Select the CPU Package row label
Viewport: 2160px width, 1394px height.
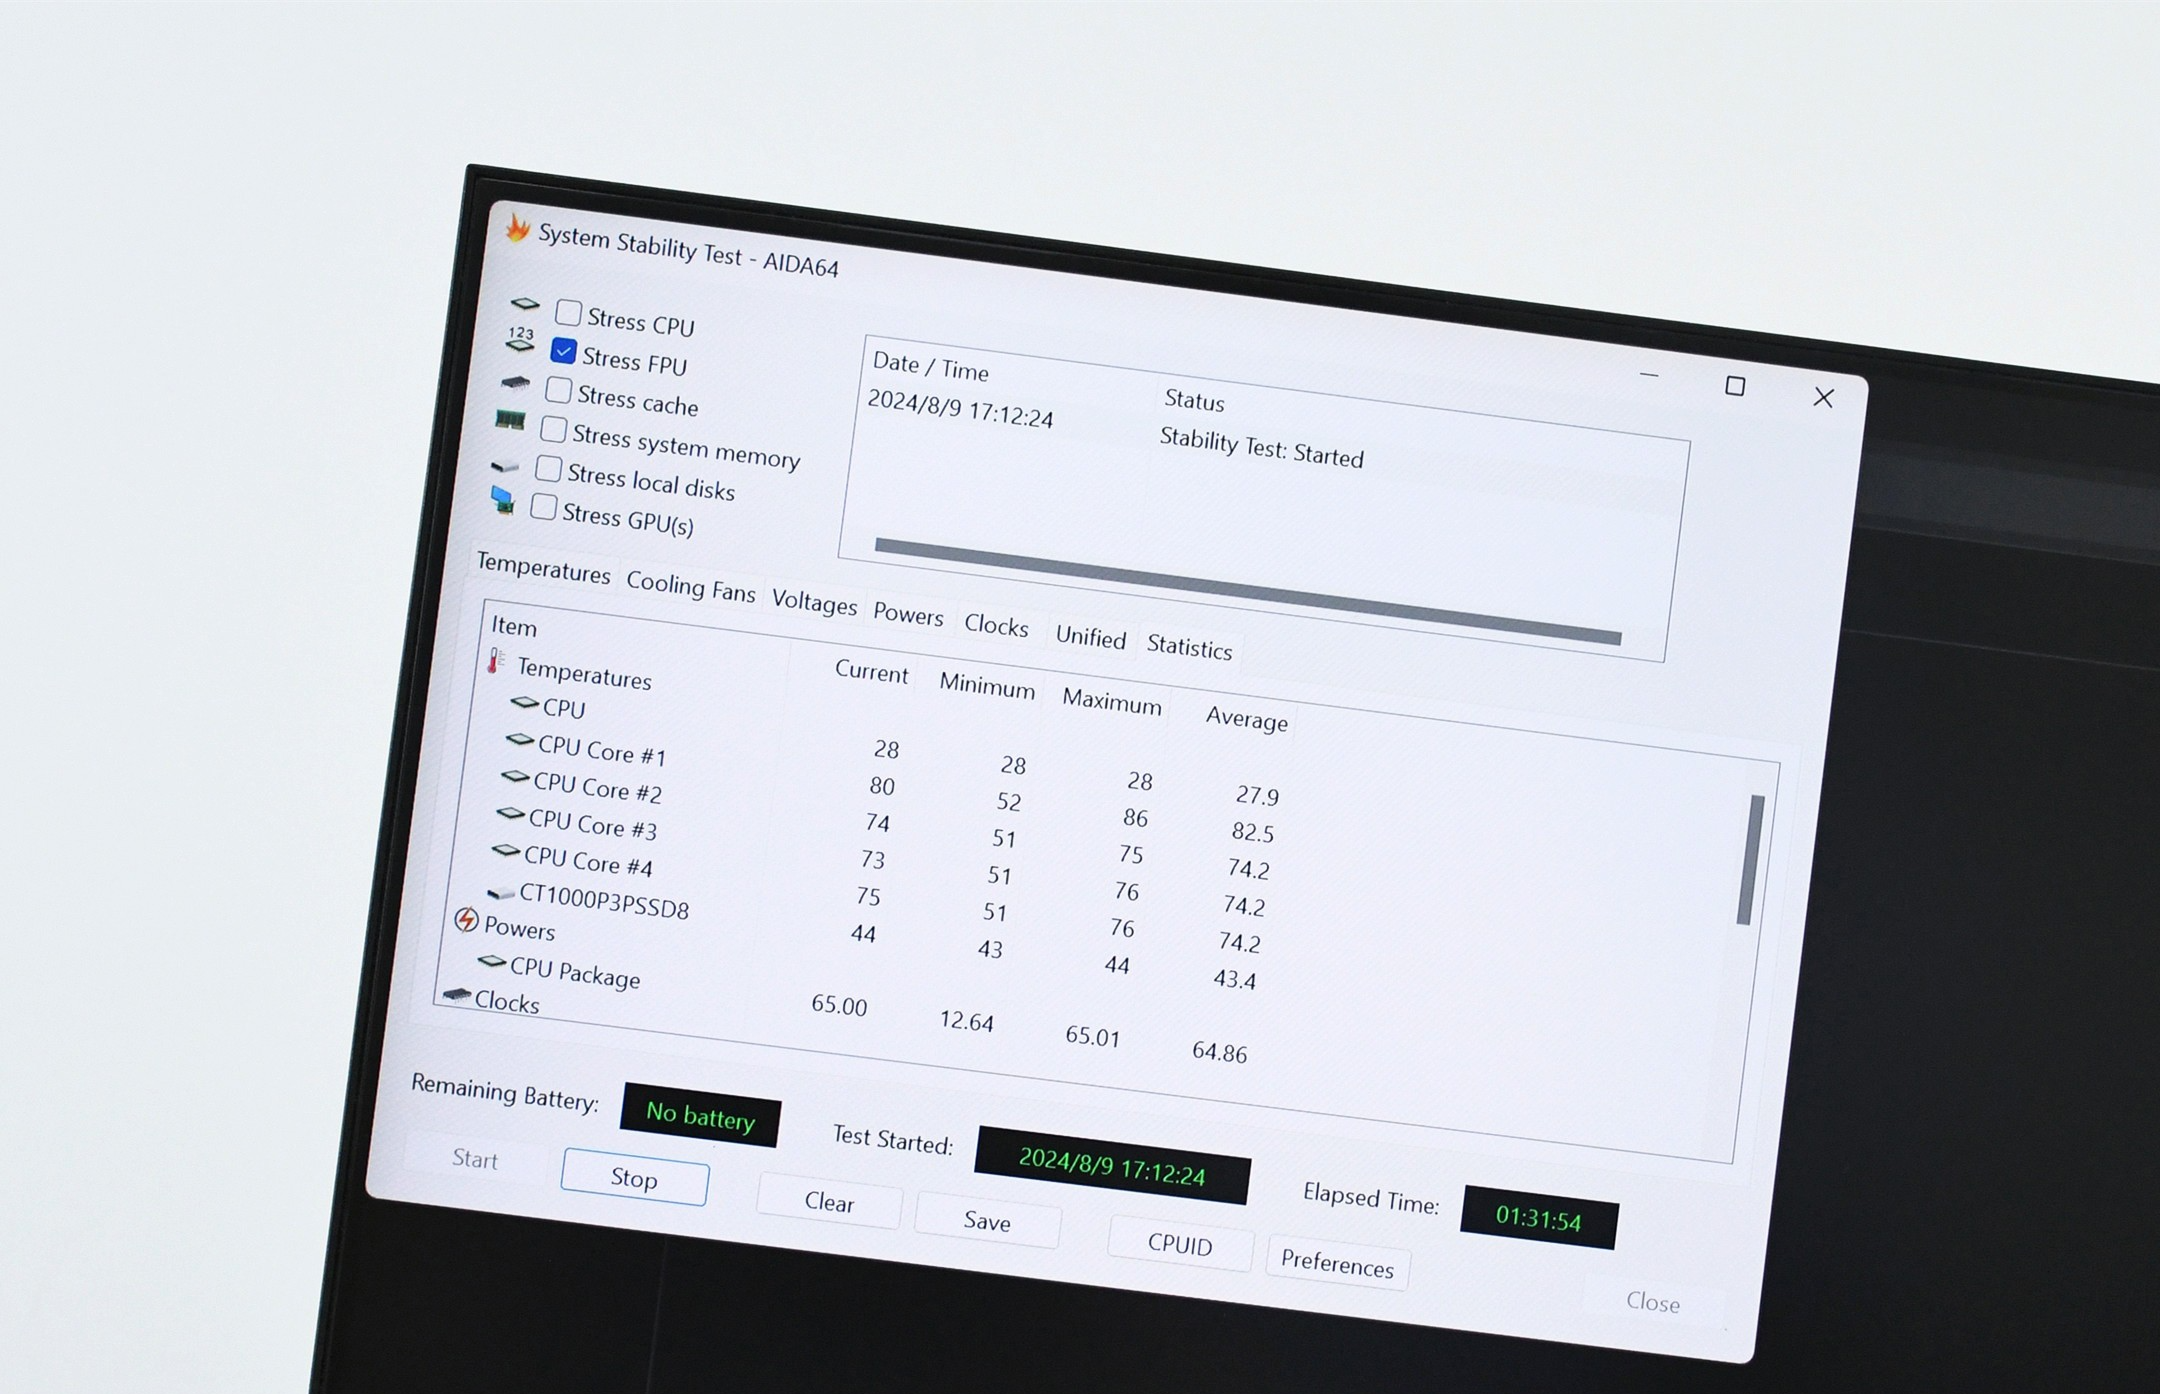[575, 971]
